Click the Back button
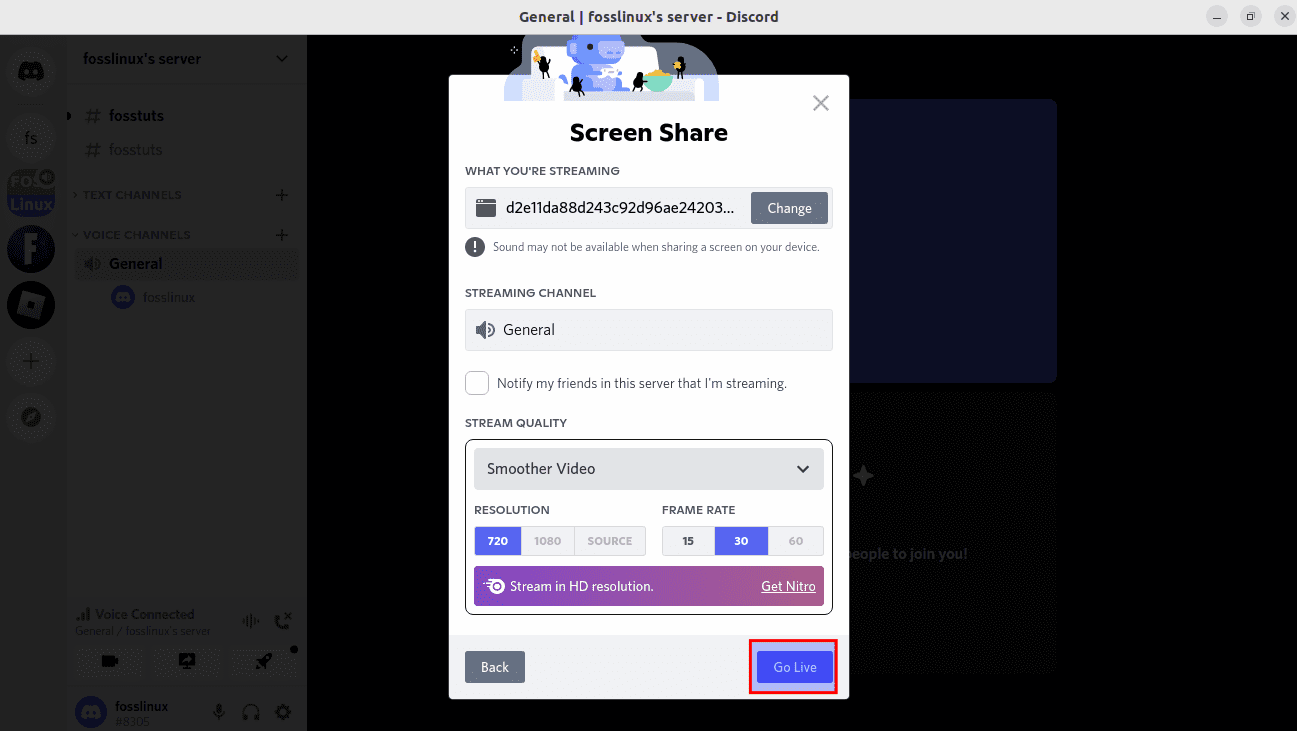Screen dimensions: 1297x731 point(495,667)
